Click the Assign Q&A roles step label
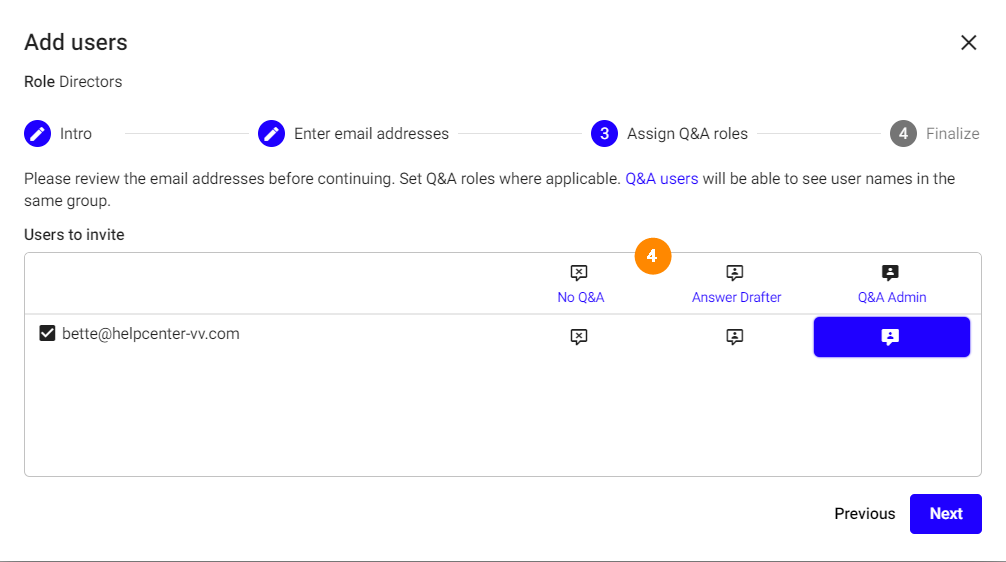 (687, 134)
